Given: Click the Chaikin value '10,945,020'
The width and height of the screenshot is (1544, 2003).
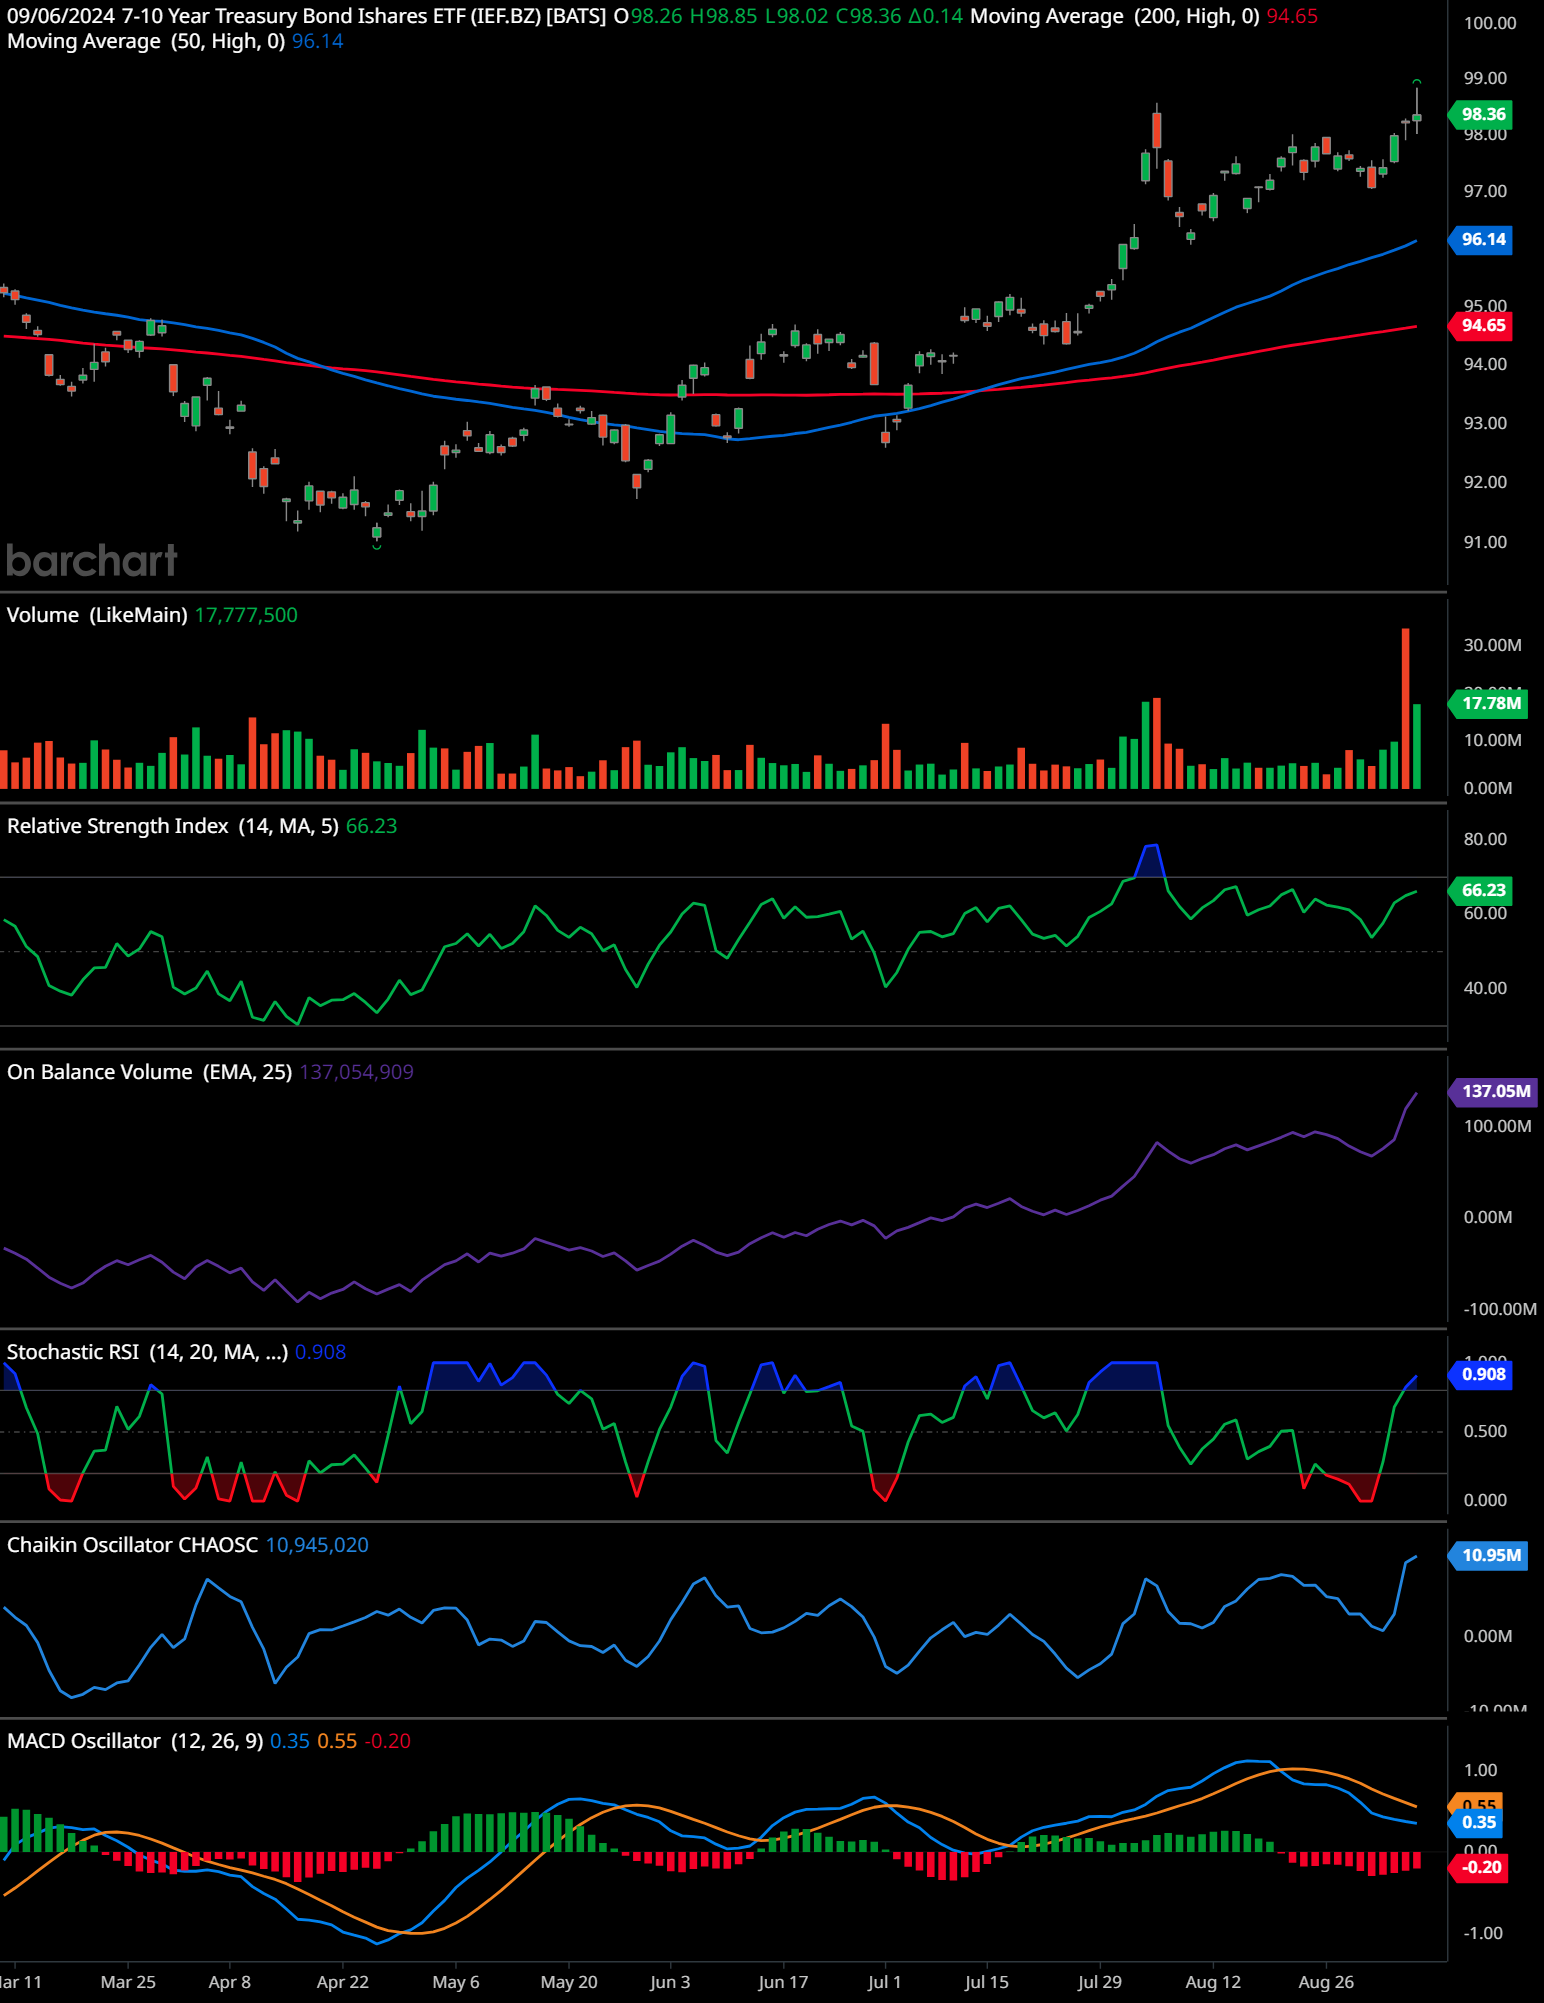Looking at the screenshot, I should 317,1545.
